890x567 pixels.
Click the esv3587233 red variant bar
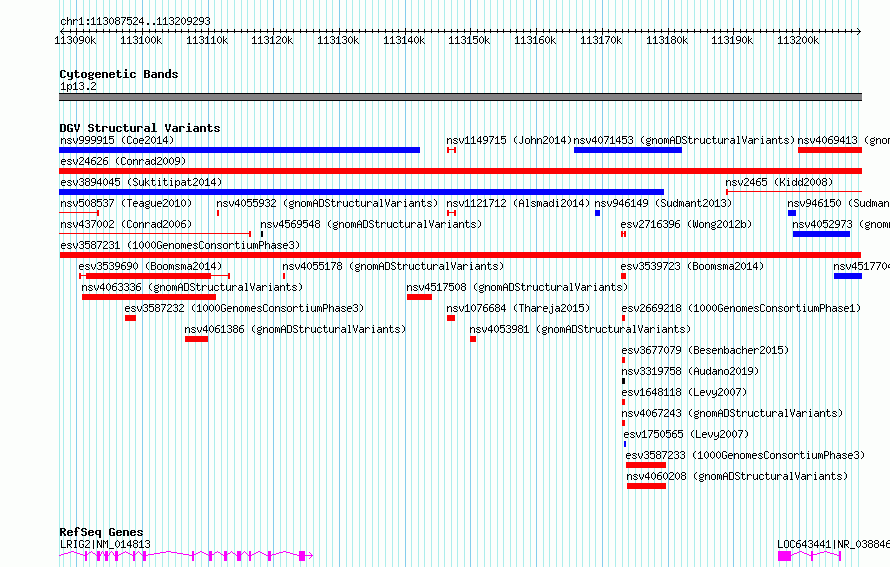646,465
